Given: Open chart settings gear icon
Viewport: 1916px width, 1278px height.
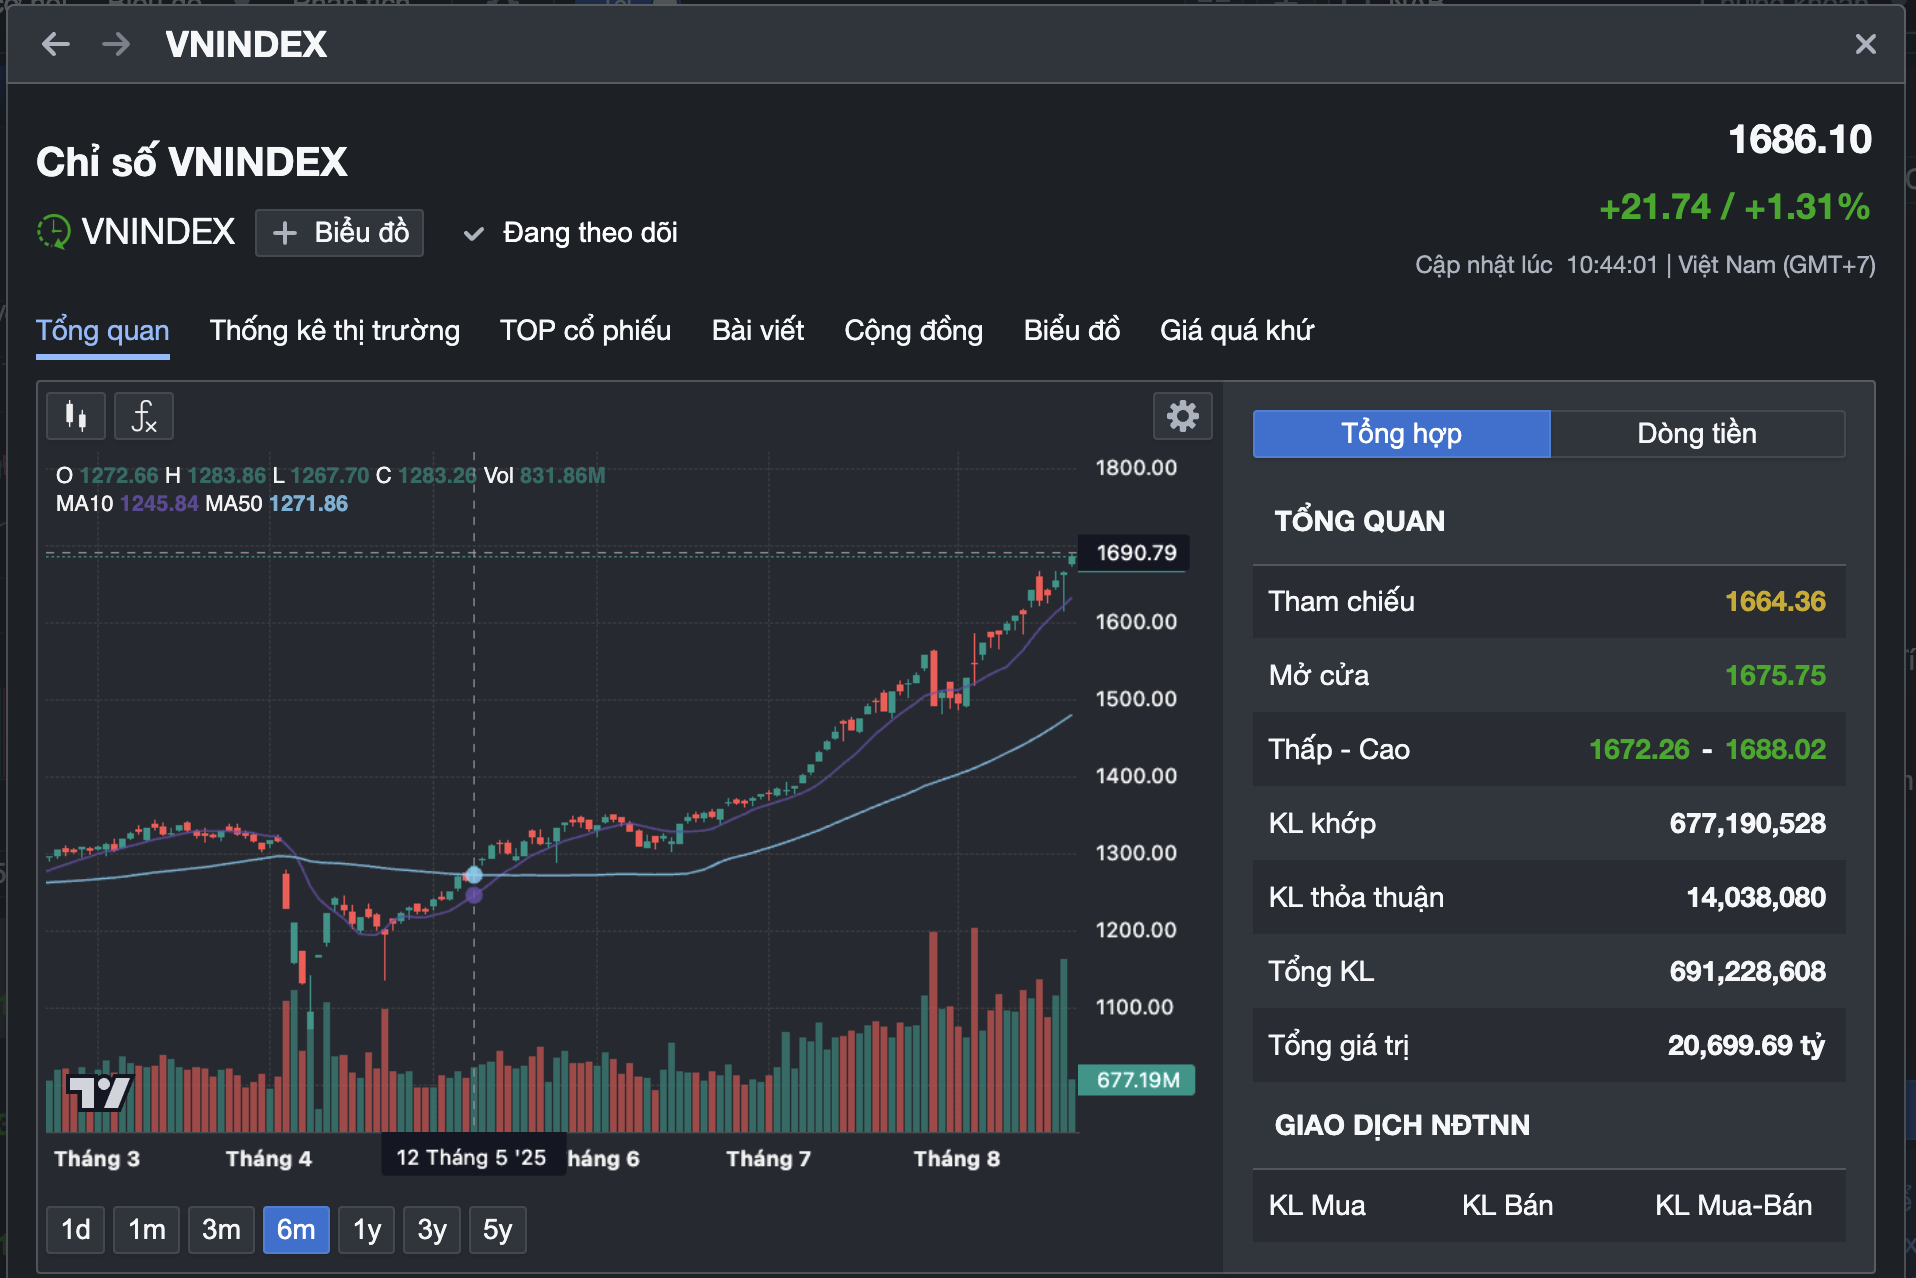Looking at the screenshot, I should click(1182, 416).
